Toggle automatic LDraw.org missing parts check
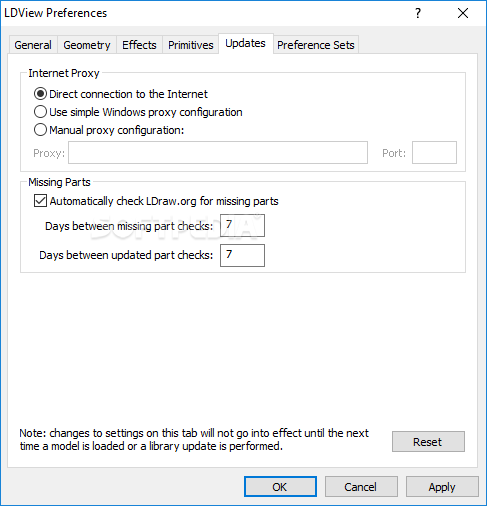Viewport: 487px width, 506px height. (40, 201)
